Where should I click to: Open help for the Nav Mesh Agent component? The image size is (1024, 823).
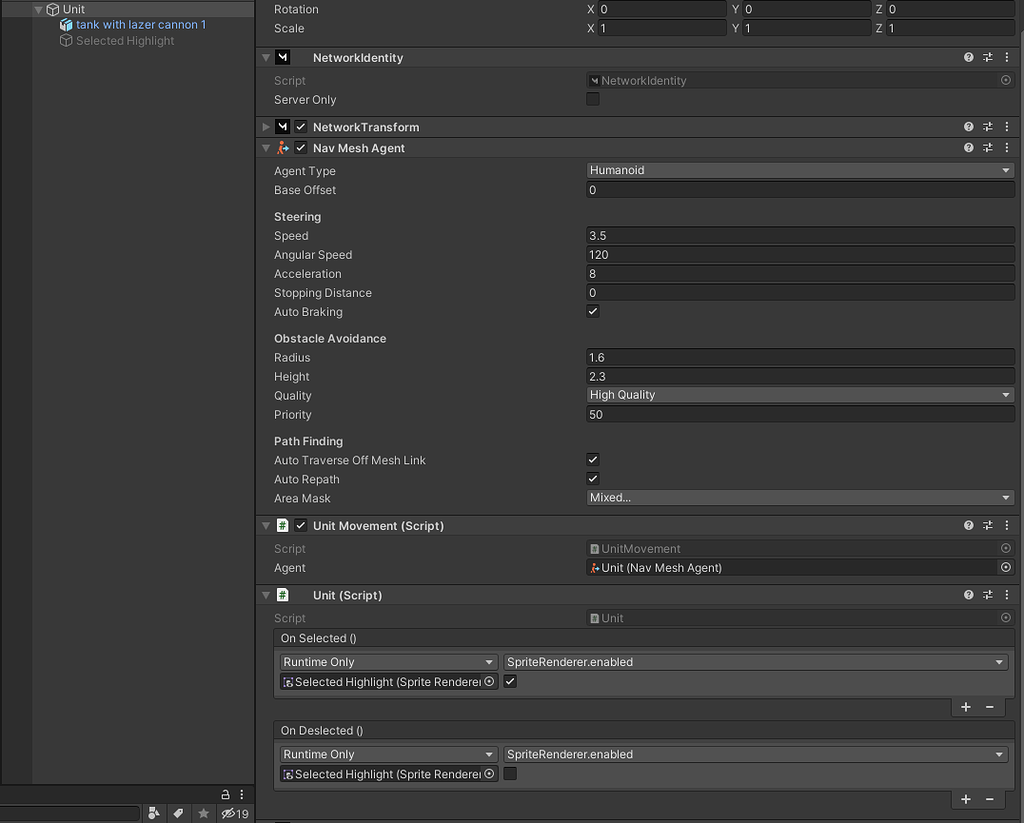coord(967,147)
